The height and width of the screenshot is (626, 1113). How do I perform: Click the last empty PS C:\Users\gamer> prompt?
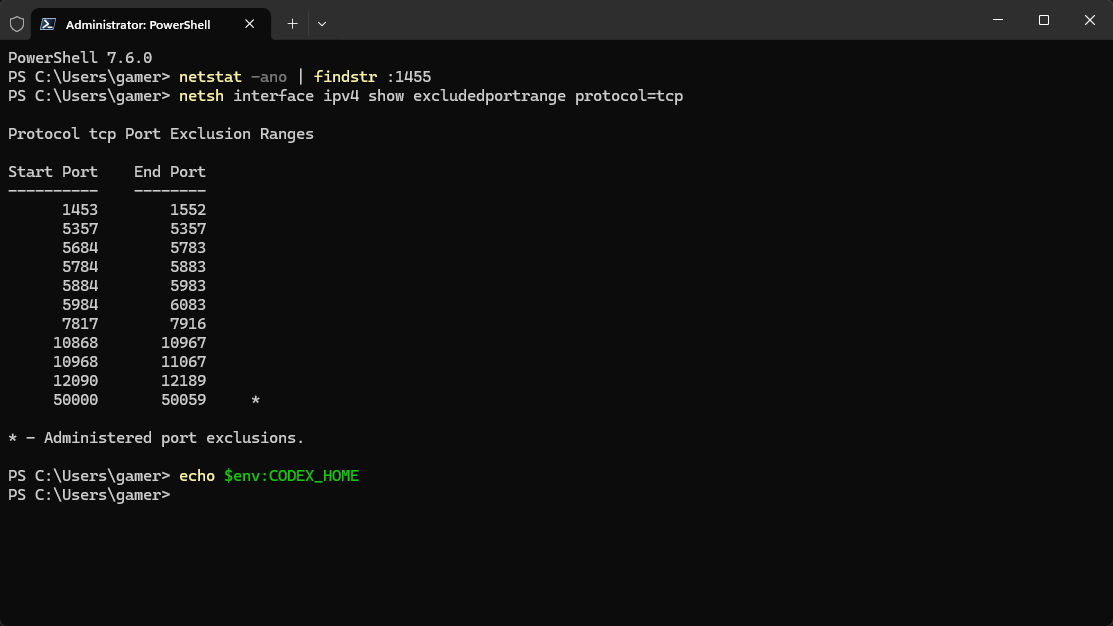[89, 495]
